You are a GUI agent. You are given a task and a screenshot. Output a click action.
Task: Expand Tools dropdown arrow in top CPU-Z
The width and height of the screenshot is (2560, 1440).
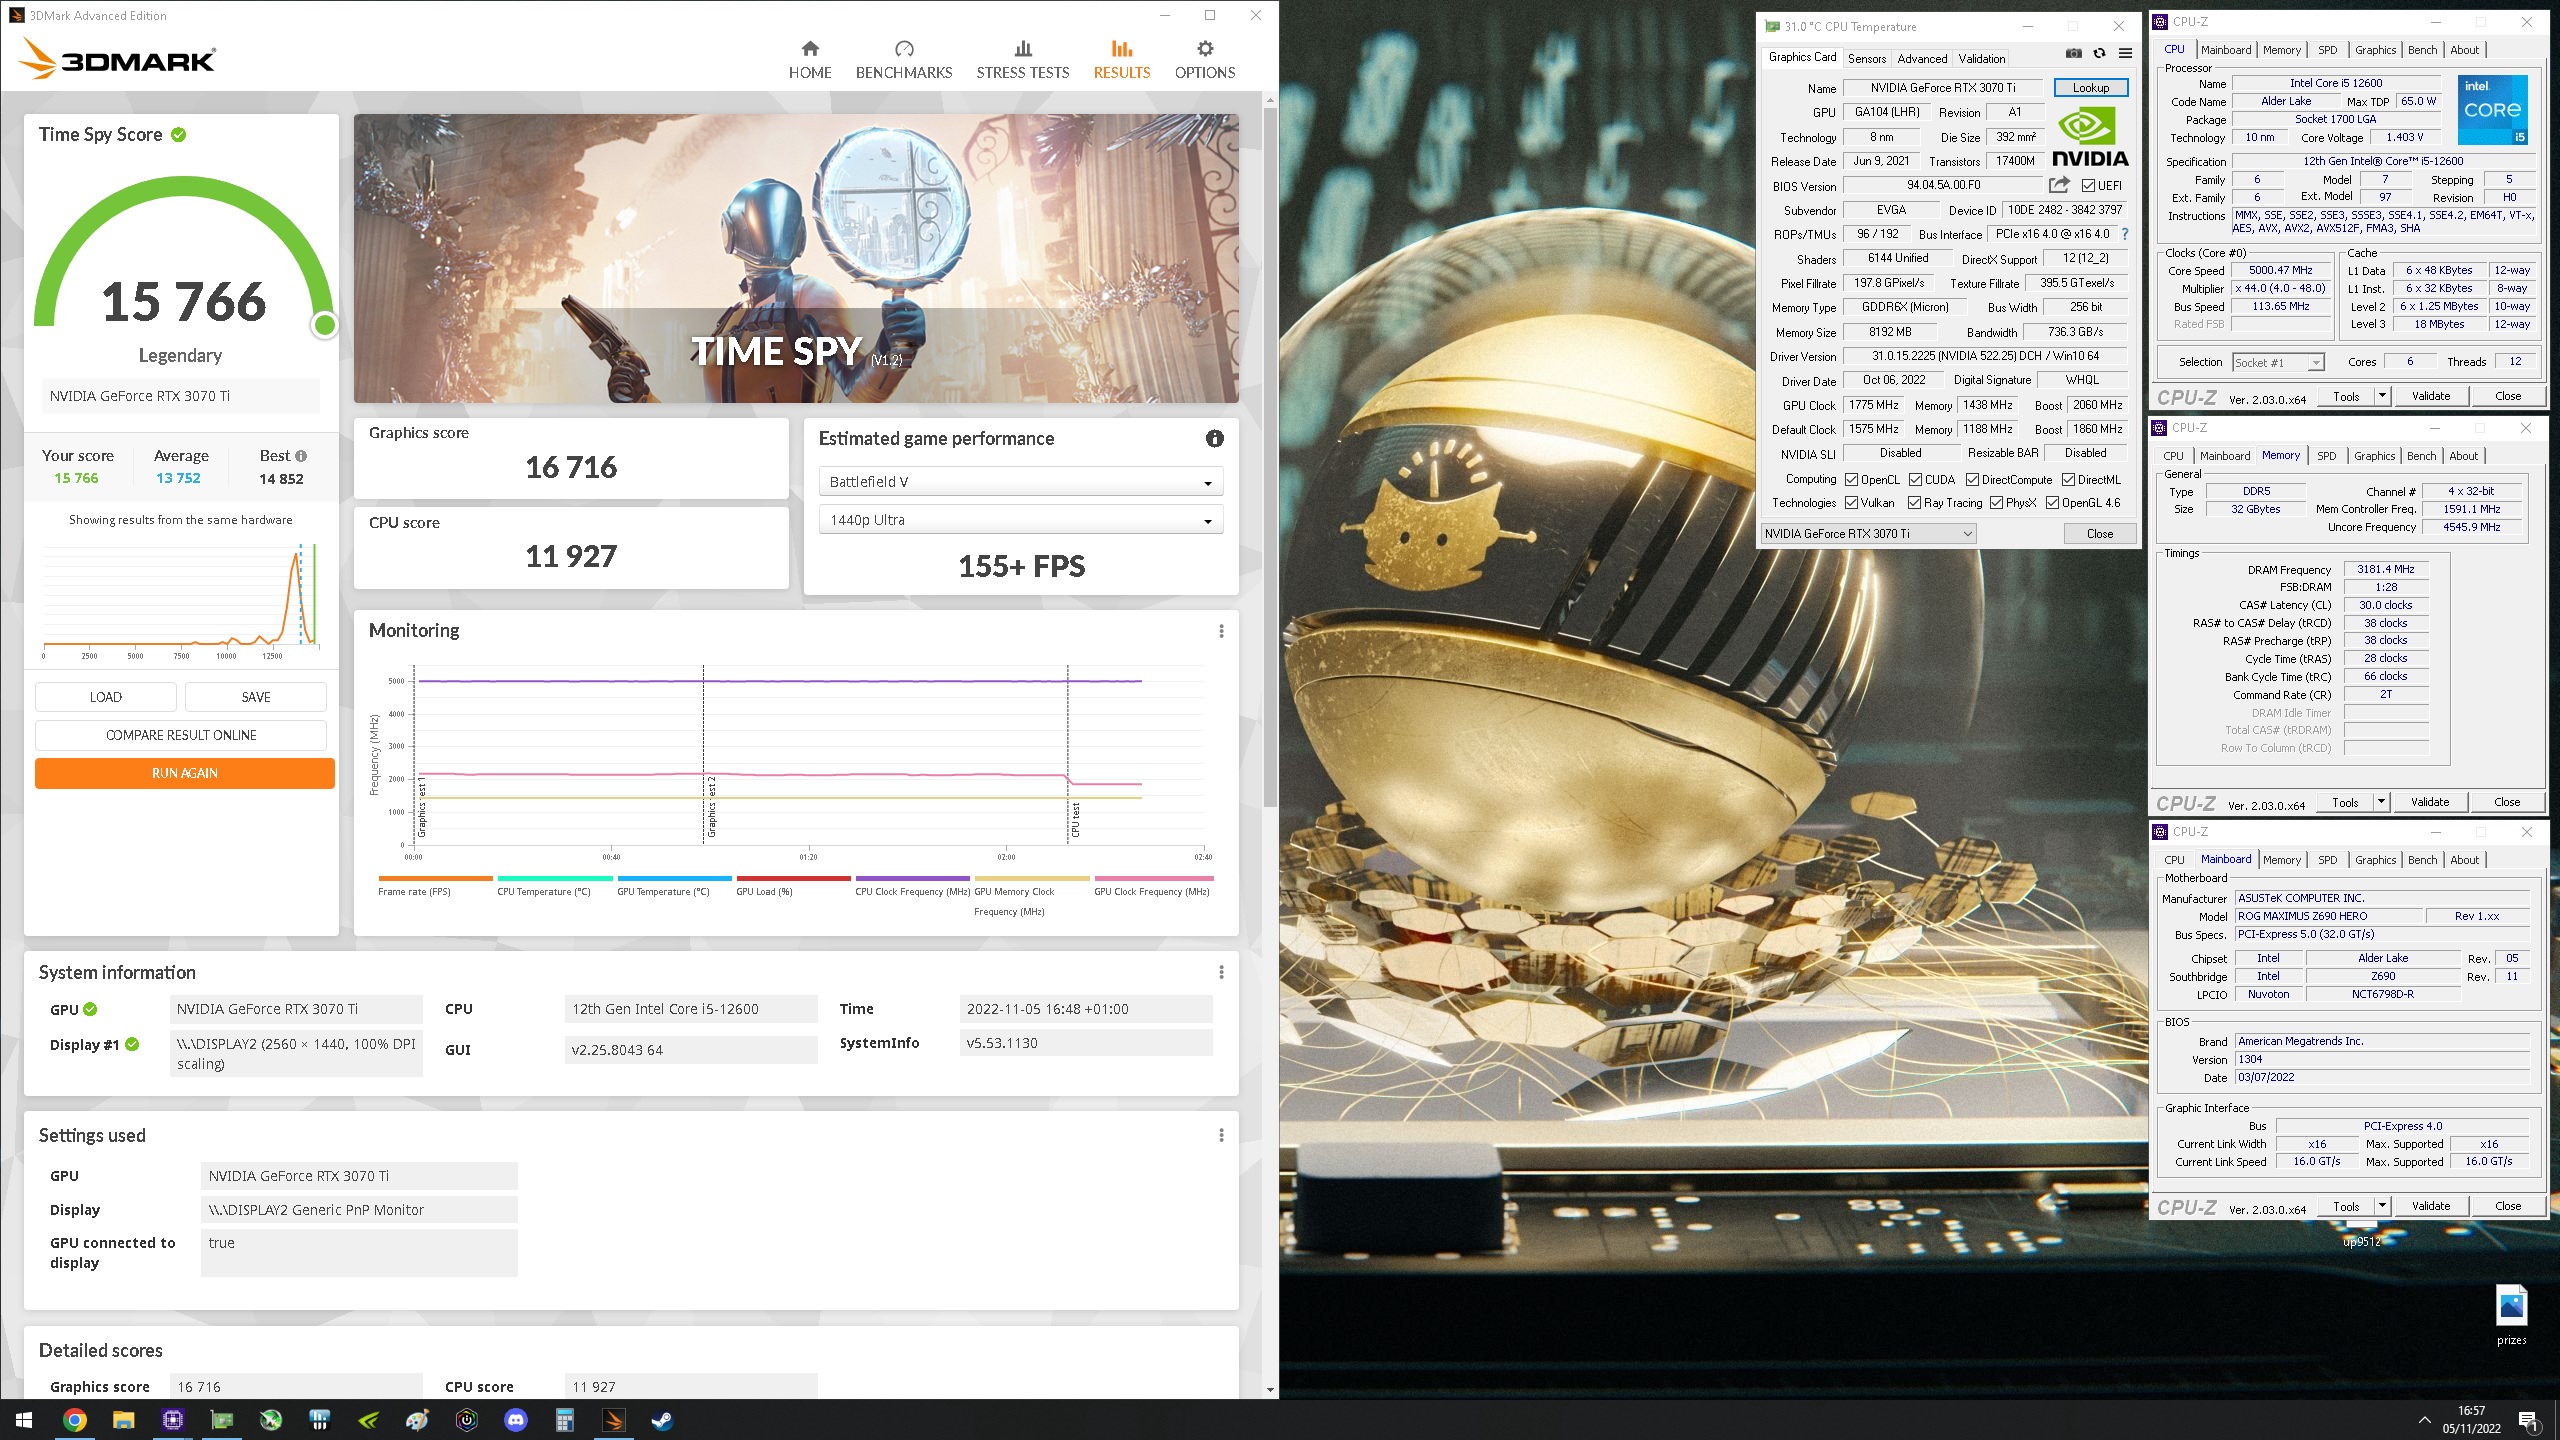pyautogui.click(x=2381, y=396)
